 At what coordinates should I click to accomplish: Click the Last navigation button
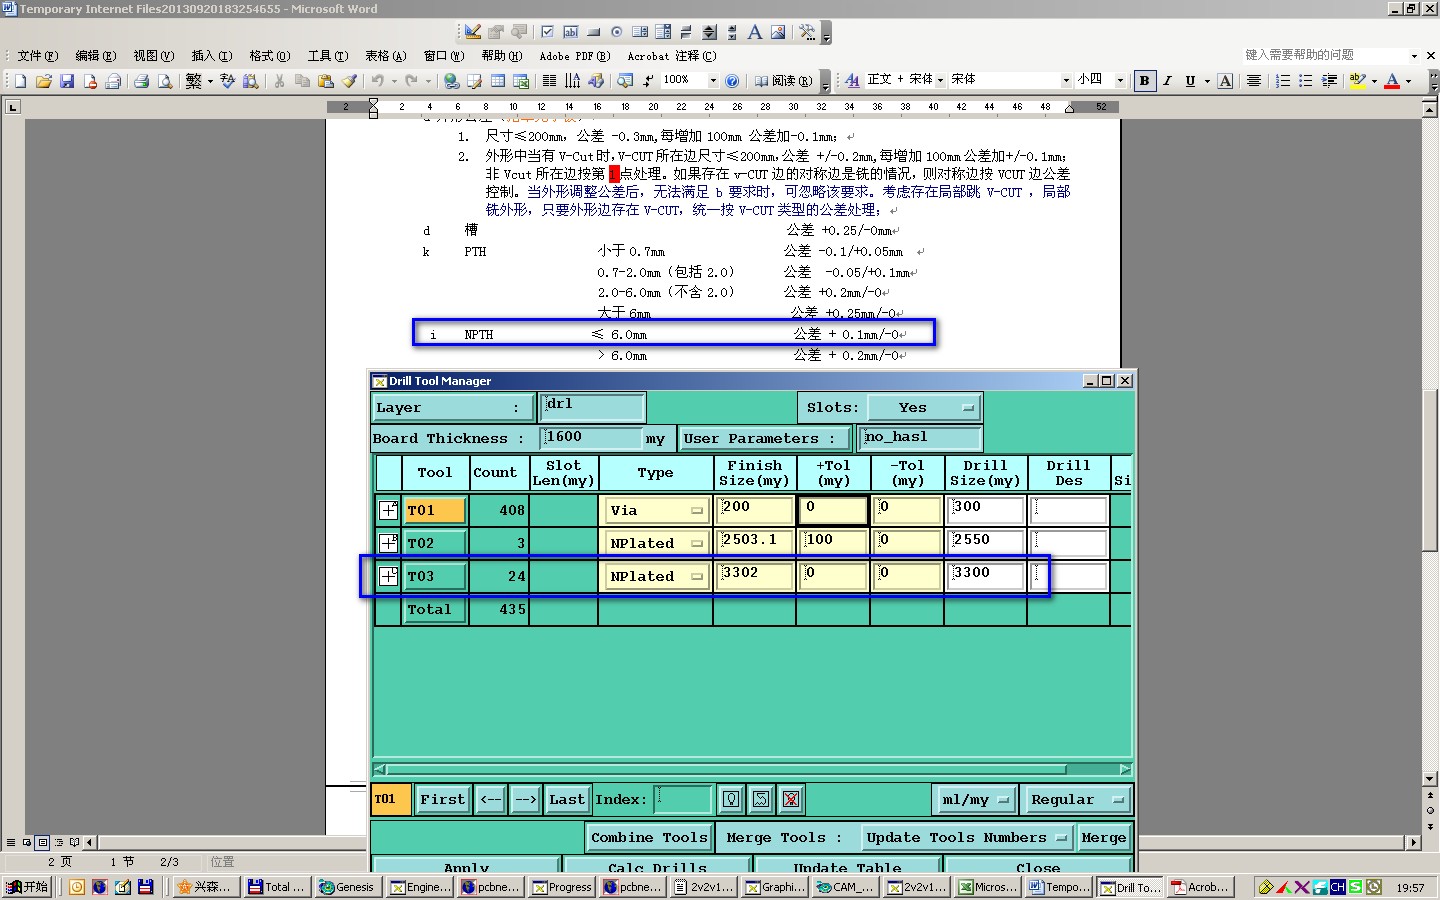coord(566,800)
